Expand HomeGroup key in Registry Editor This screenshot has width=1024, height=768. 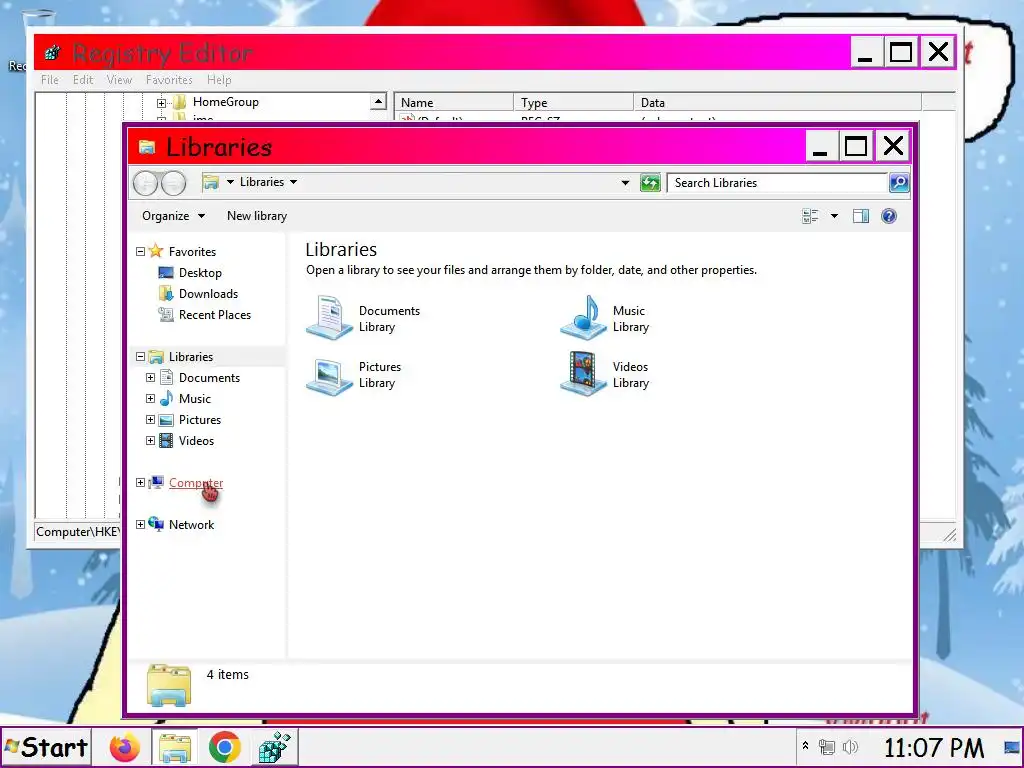click(161, 103)
